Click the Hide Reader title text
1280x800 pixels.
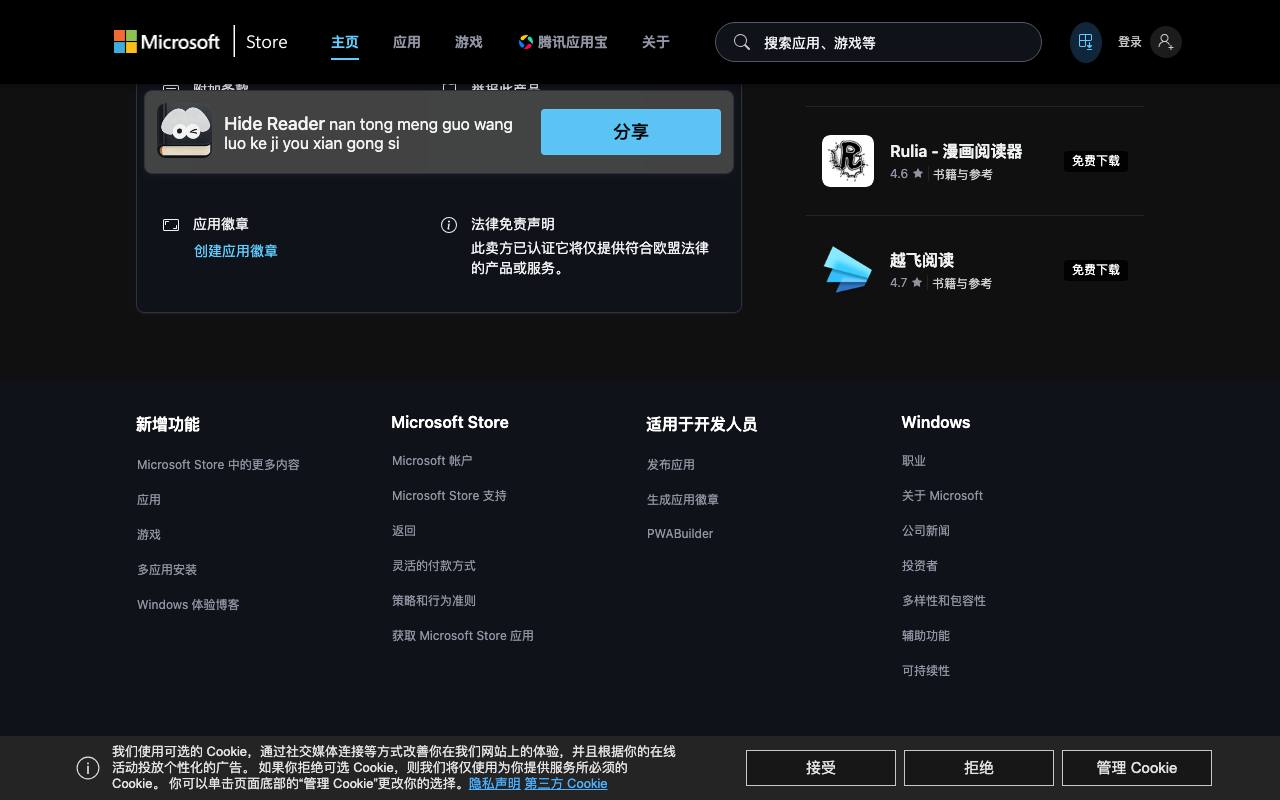pos(274,124)
